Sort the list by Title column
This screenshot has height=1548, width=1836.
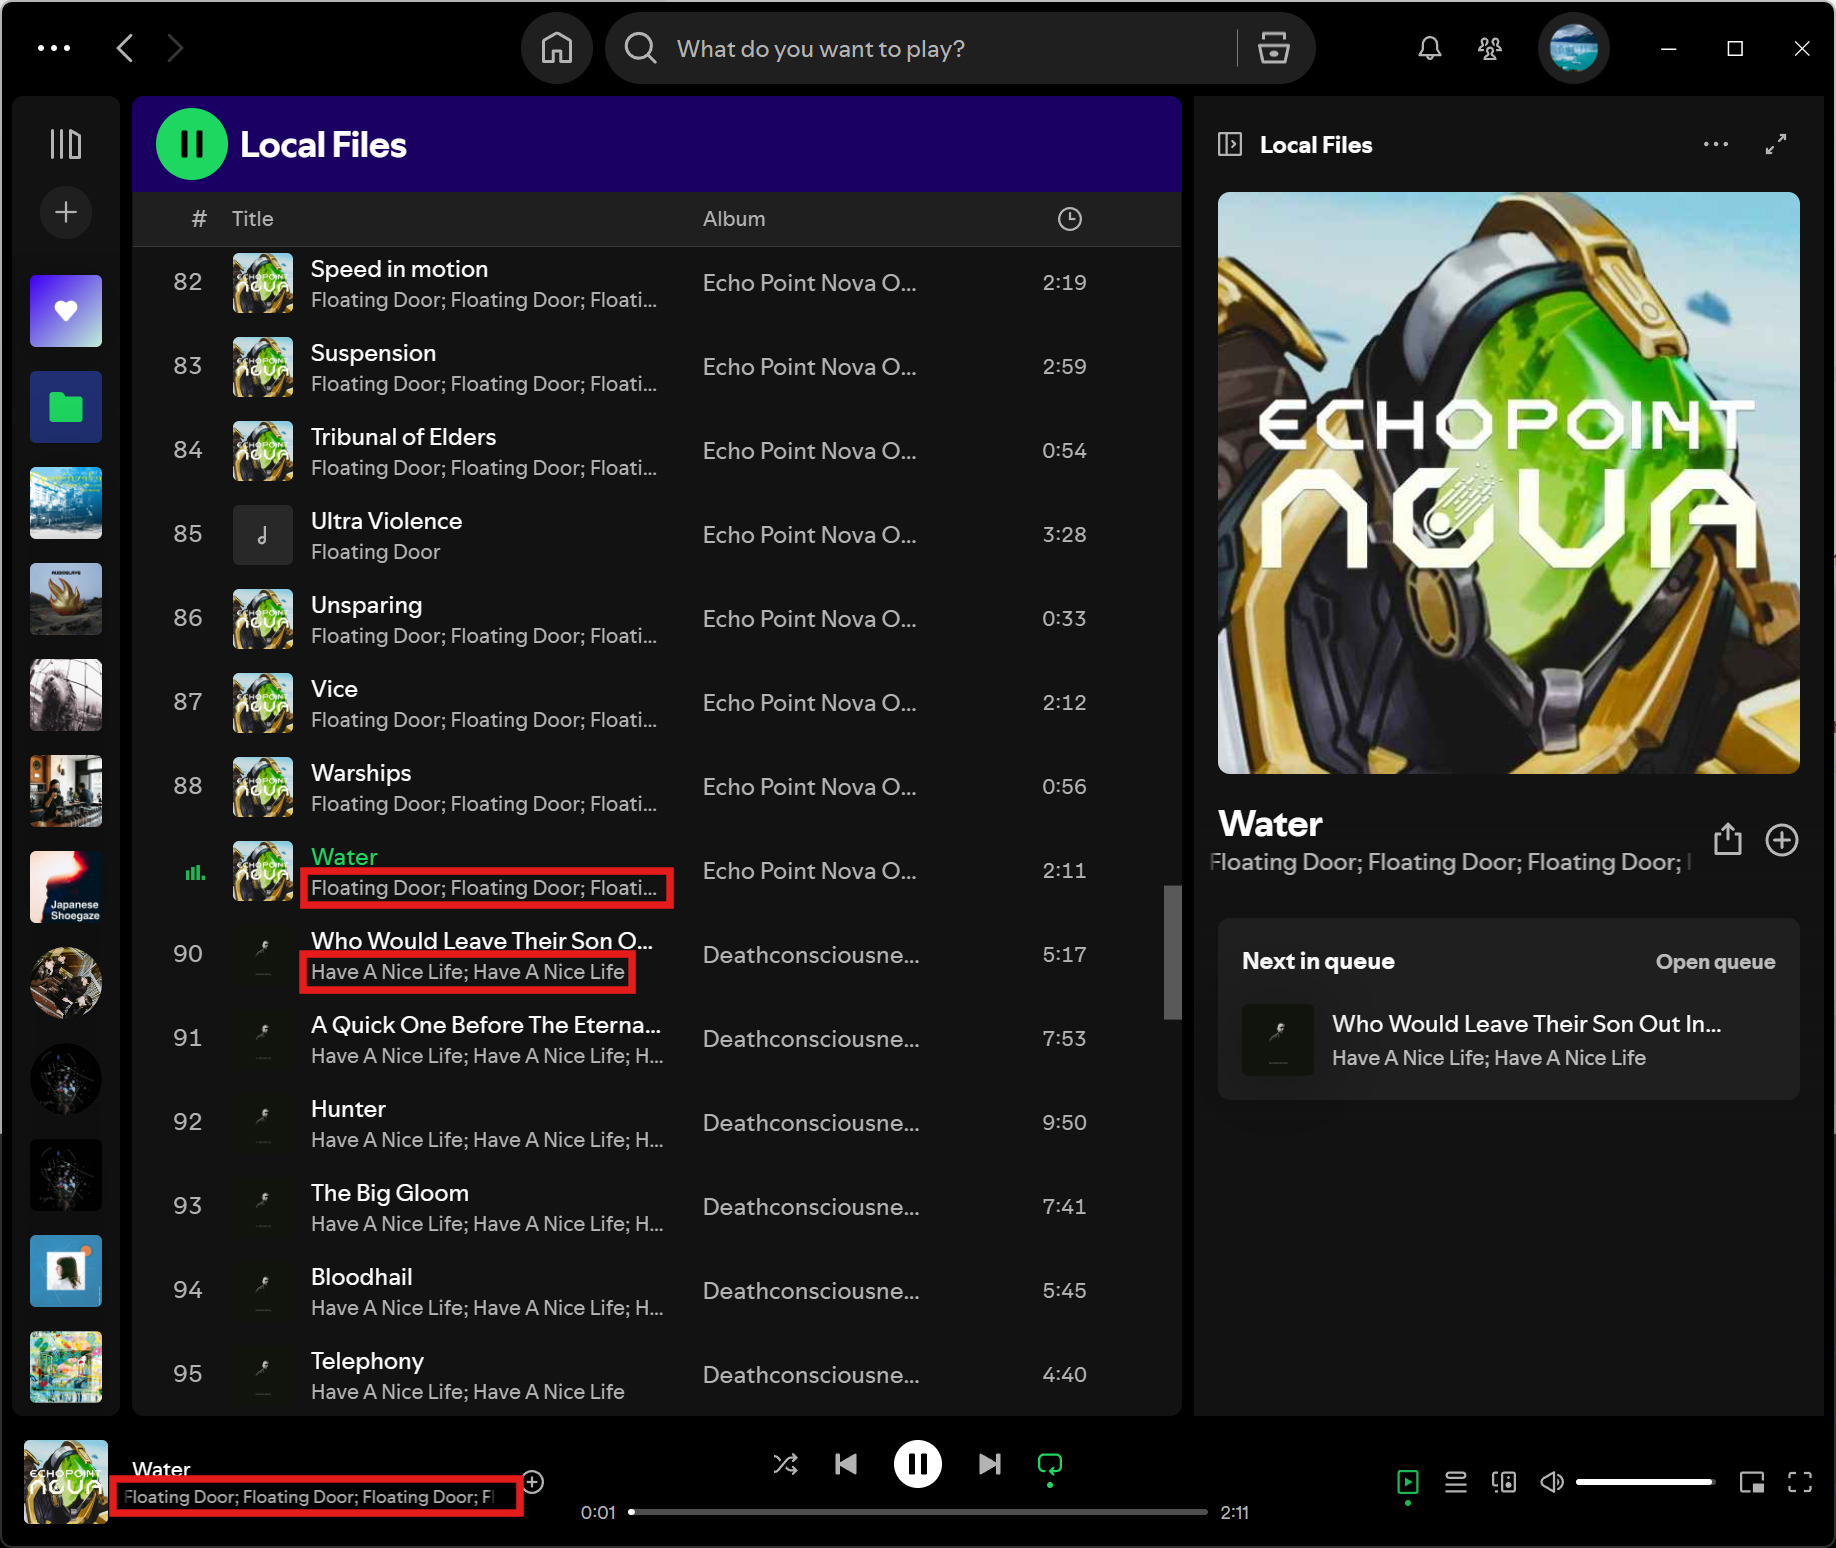(252, 219)
